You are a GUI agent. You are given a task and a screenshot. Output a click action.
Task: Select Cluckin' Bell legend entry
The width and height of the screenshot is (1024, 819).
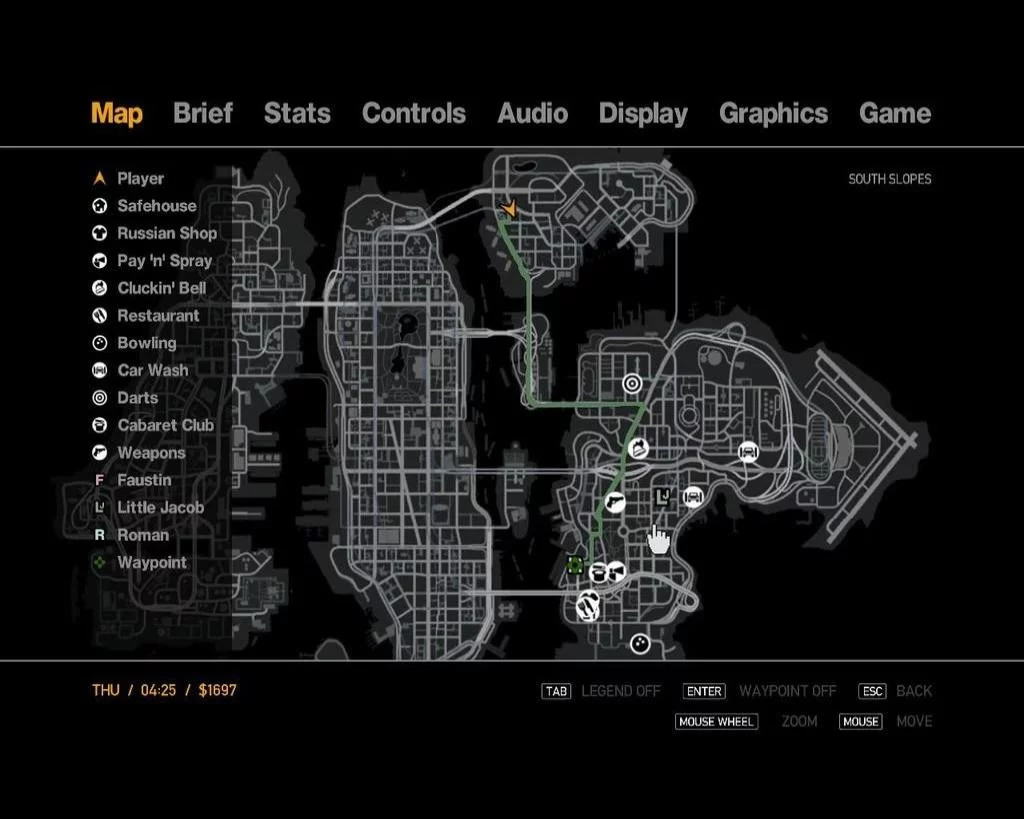(149, 288)
